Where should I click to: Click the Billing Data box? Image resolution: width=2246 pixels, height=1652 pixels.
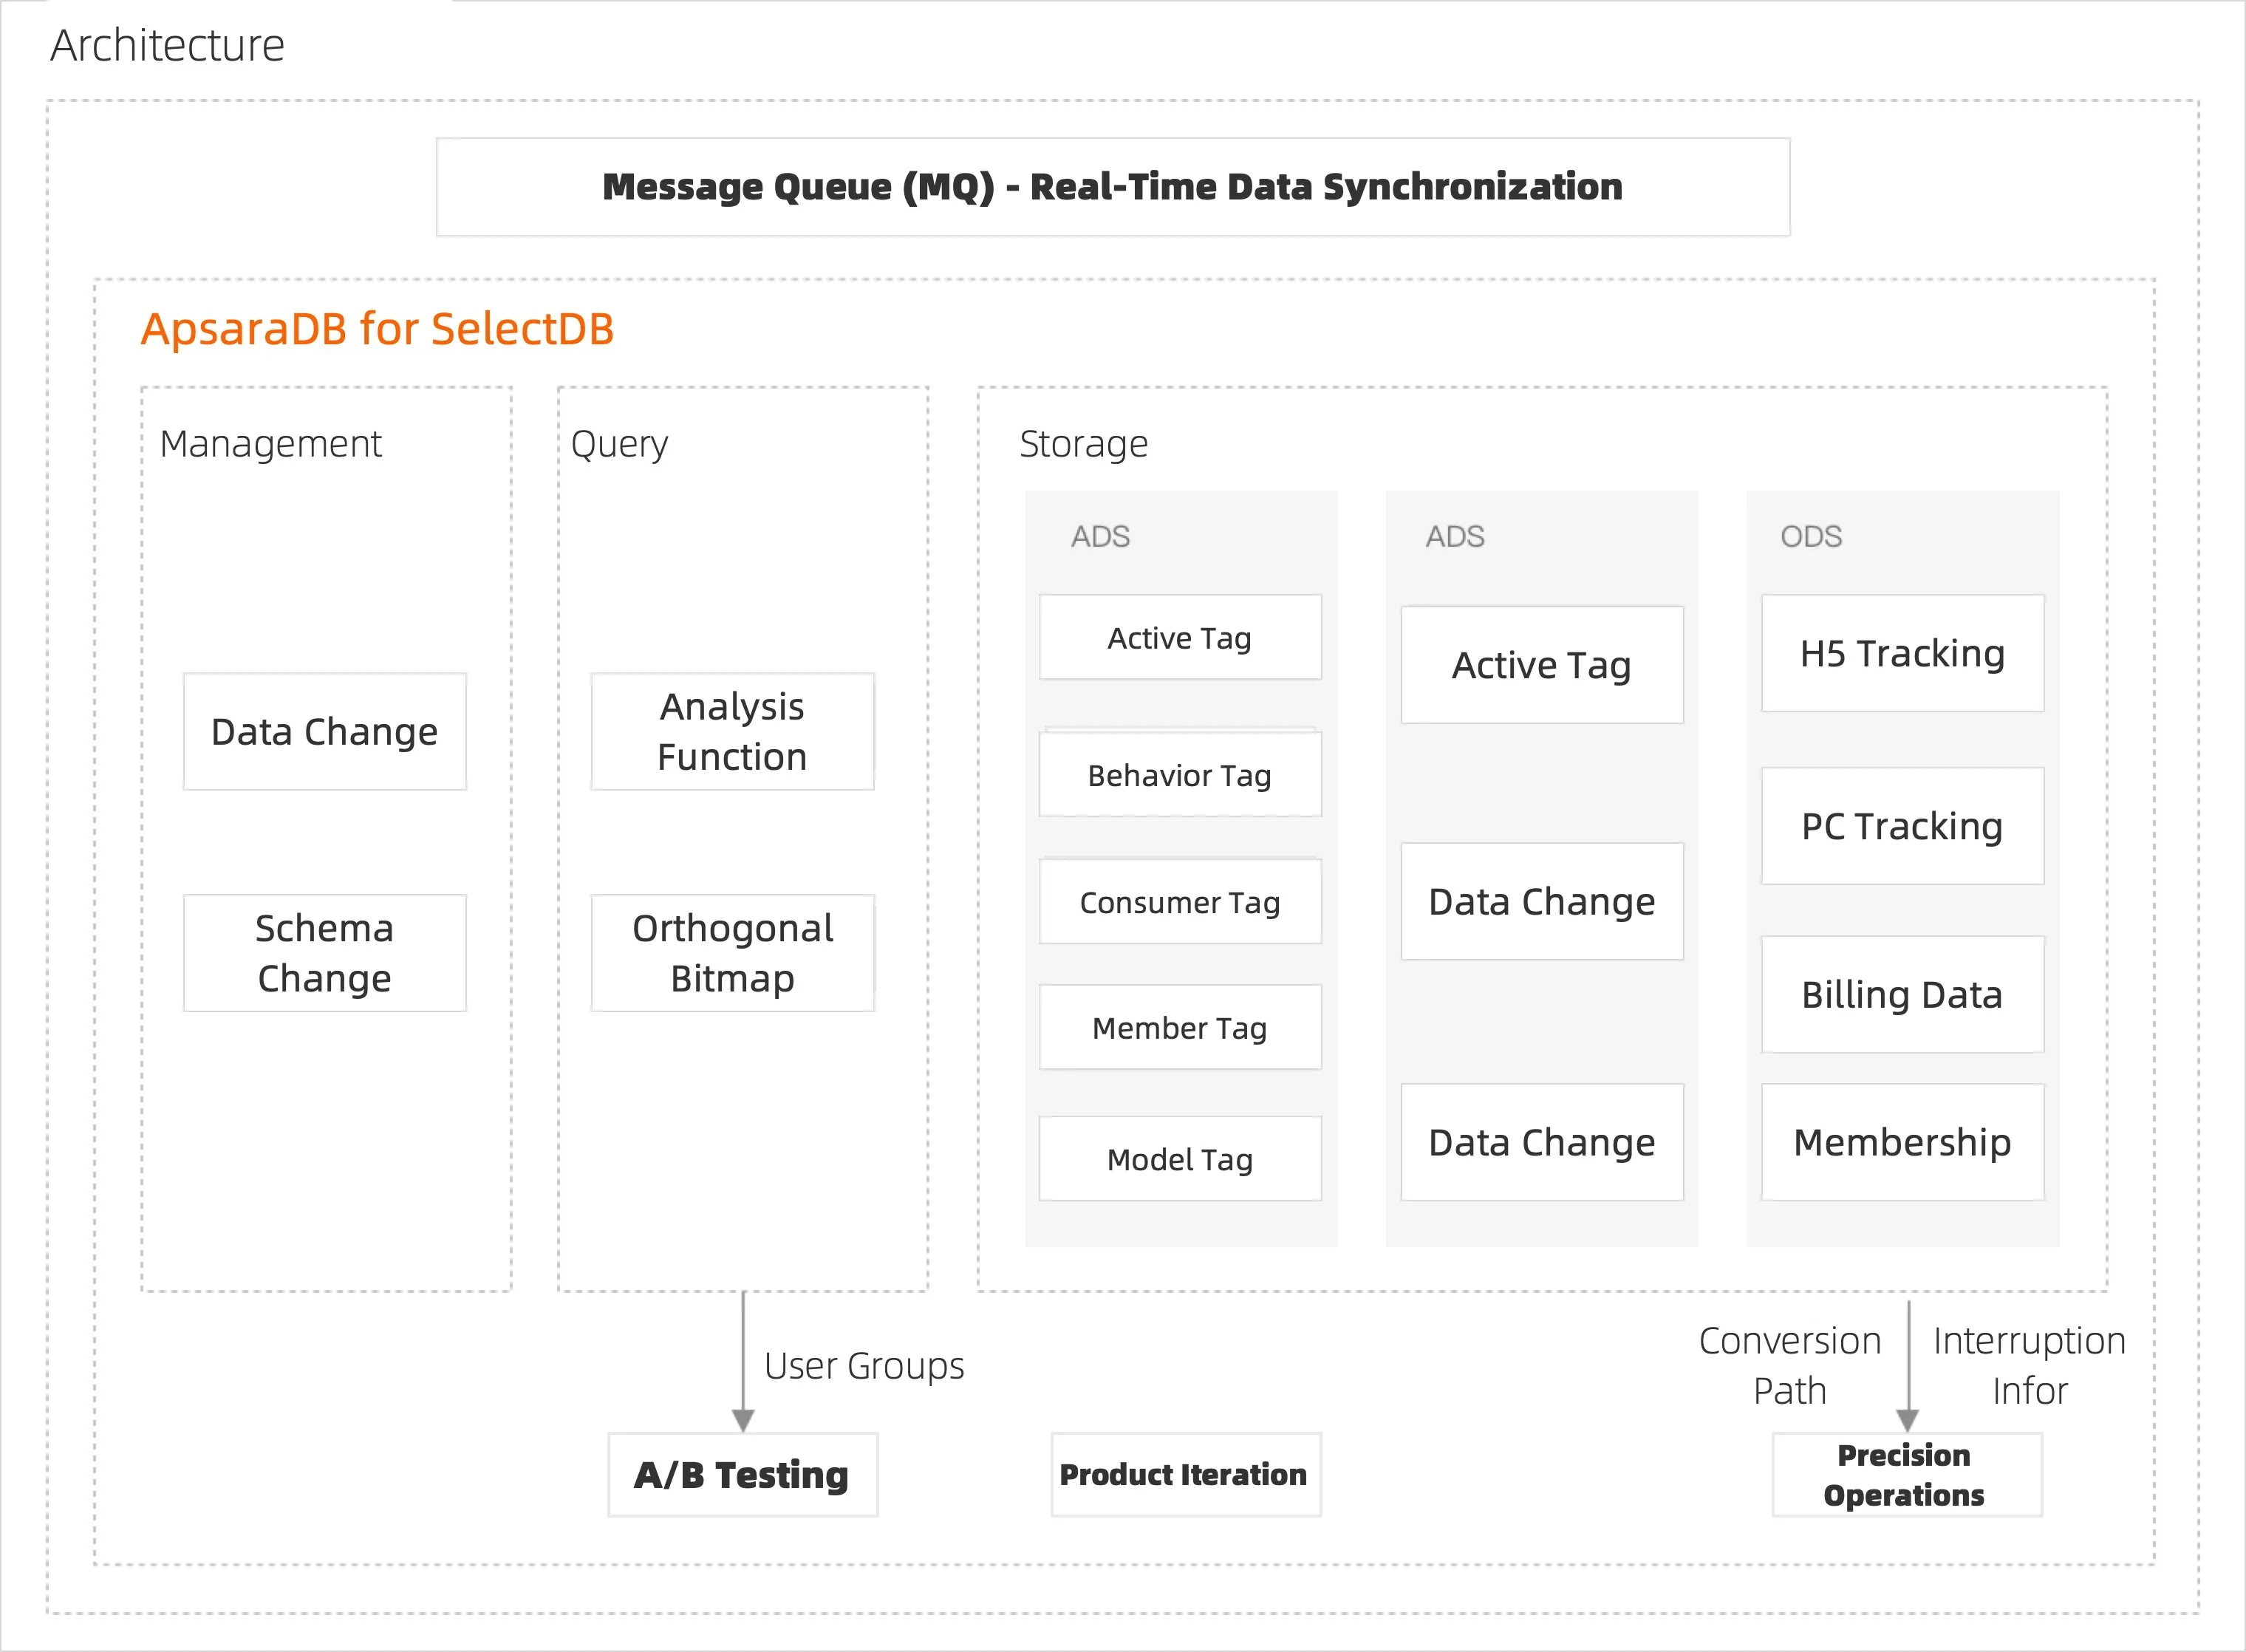(1902, 994)
